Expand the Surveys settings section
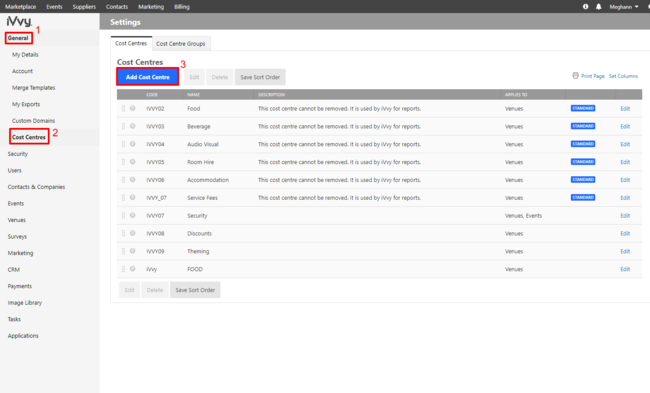Viewport: 650px width, 393px height. (x=17, y=237)
